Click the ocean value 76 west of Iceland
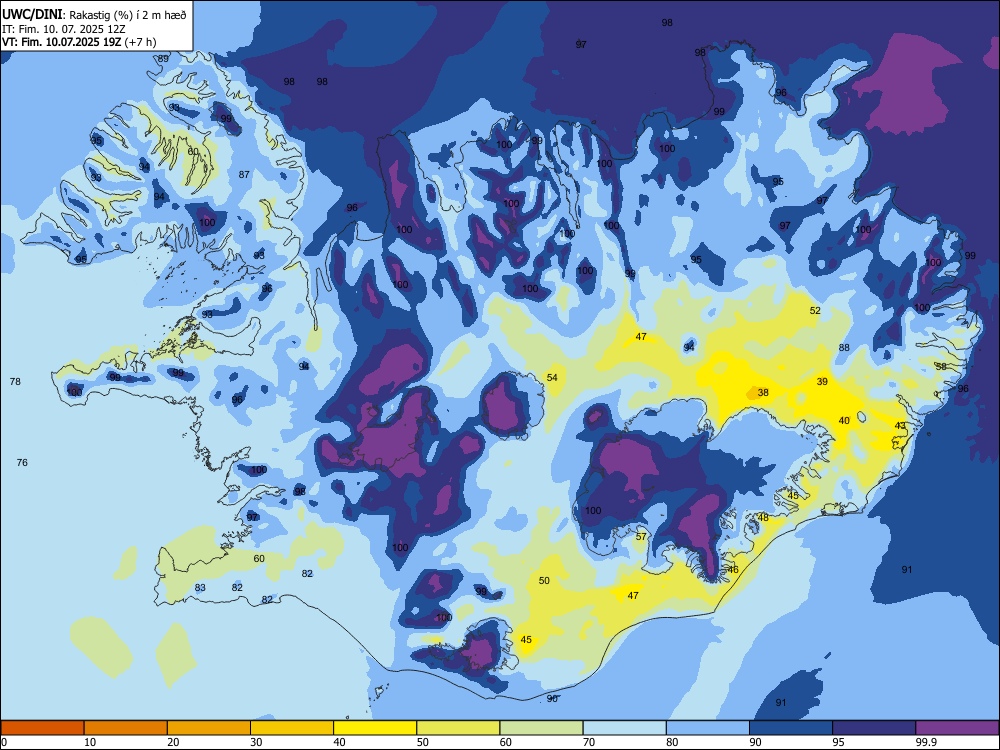The height and width of the screenshot is (750, 1000). [22, 462]
